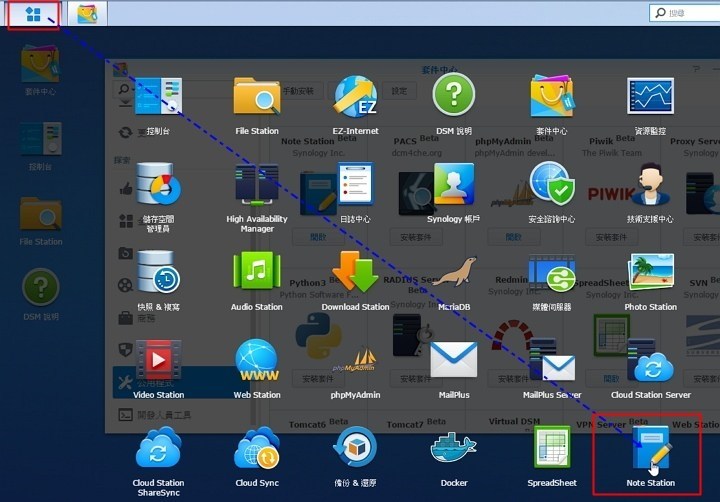Launch MariaDB application
720x502 pixels.
pos(453,274)
